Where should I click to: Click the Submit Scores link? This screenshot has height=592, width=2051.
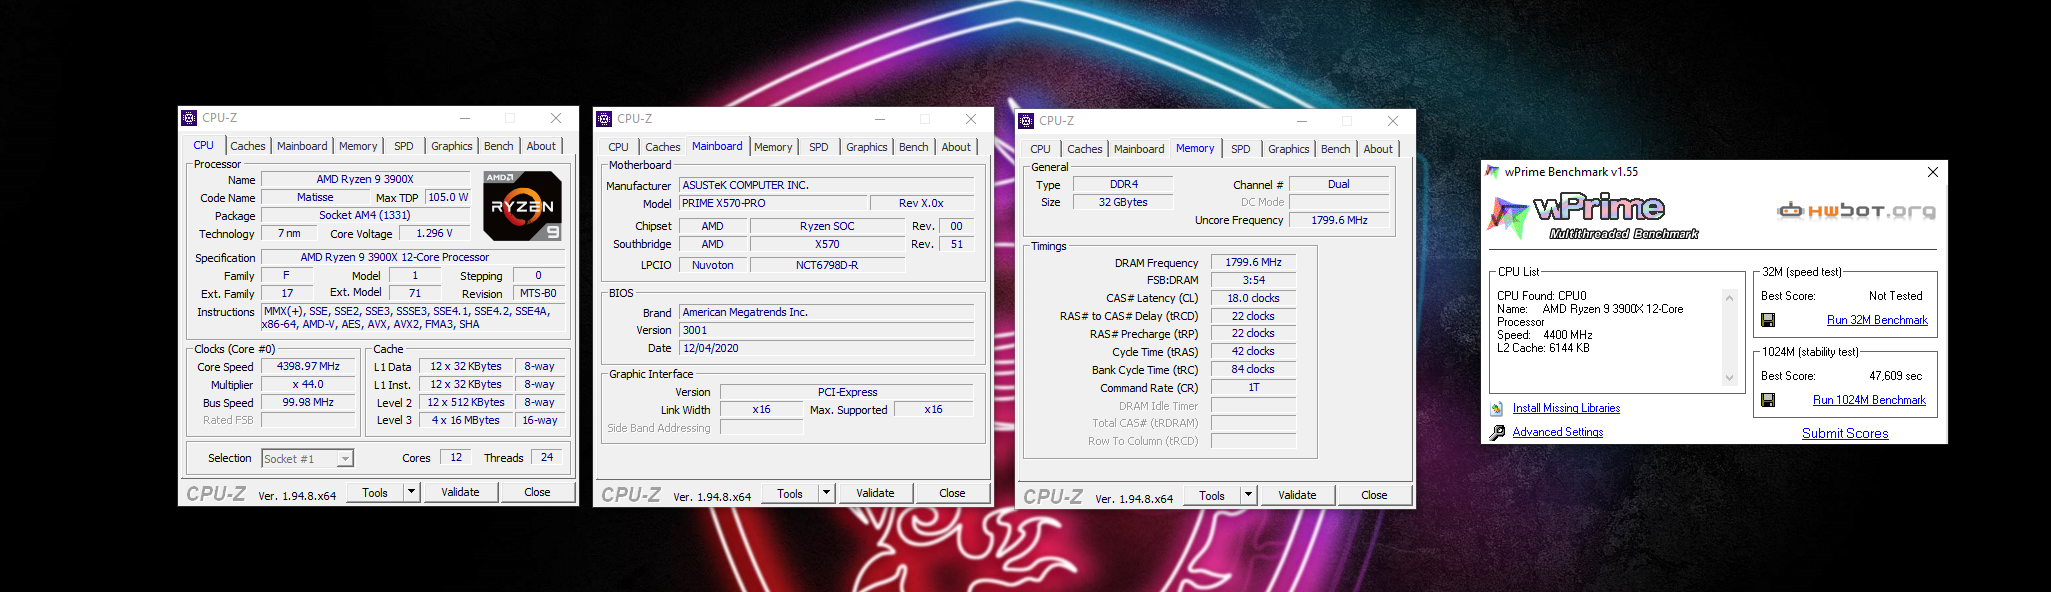1845,433
